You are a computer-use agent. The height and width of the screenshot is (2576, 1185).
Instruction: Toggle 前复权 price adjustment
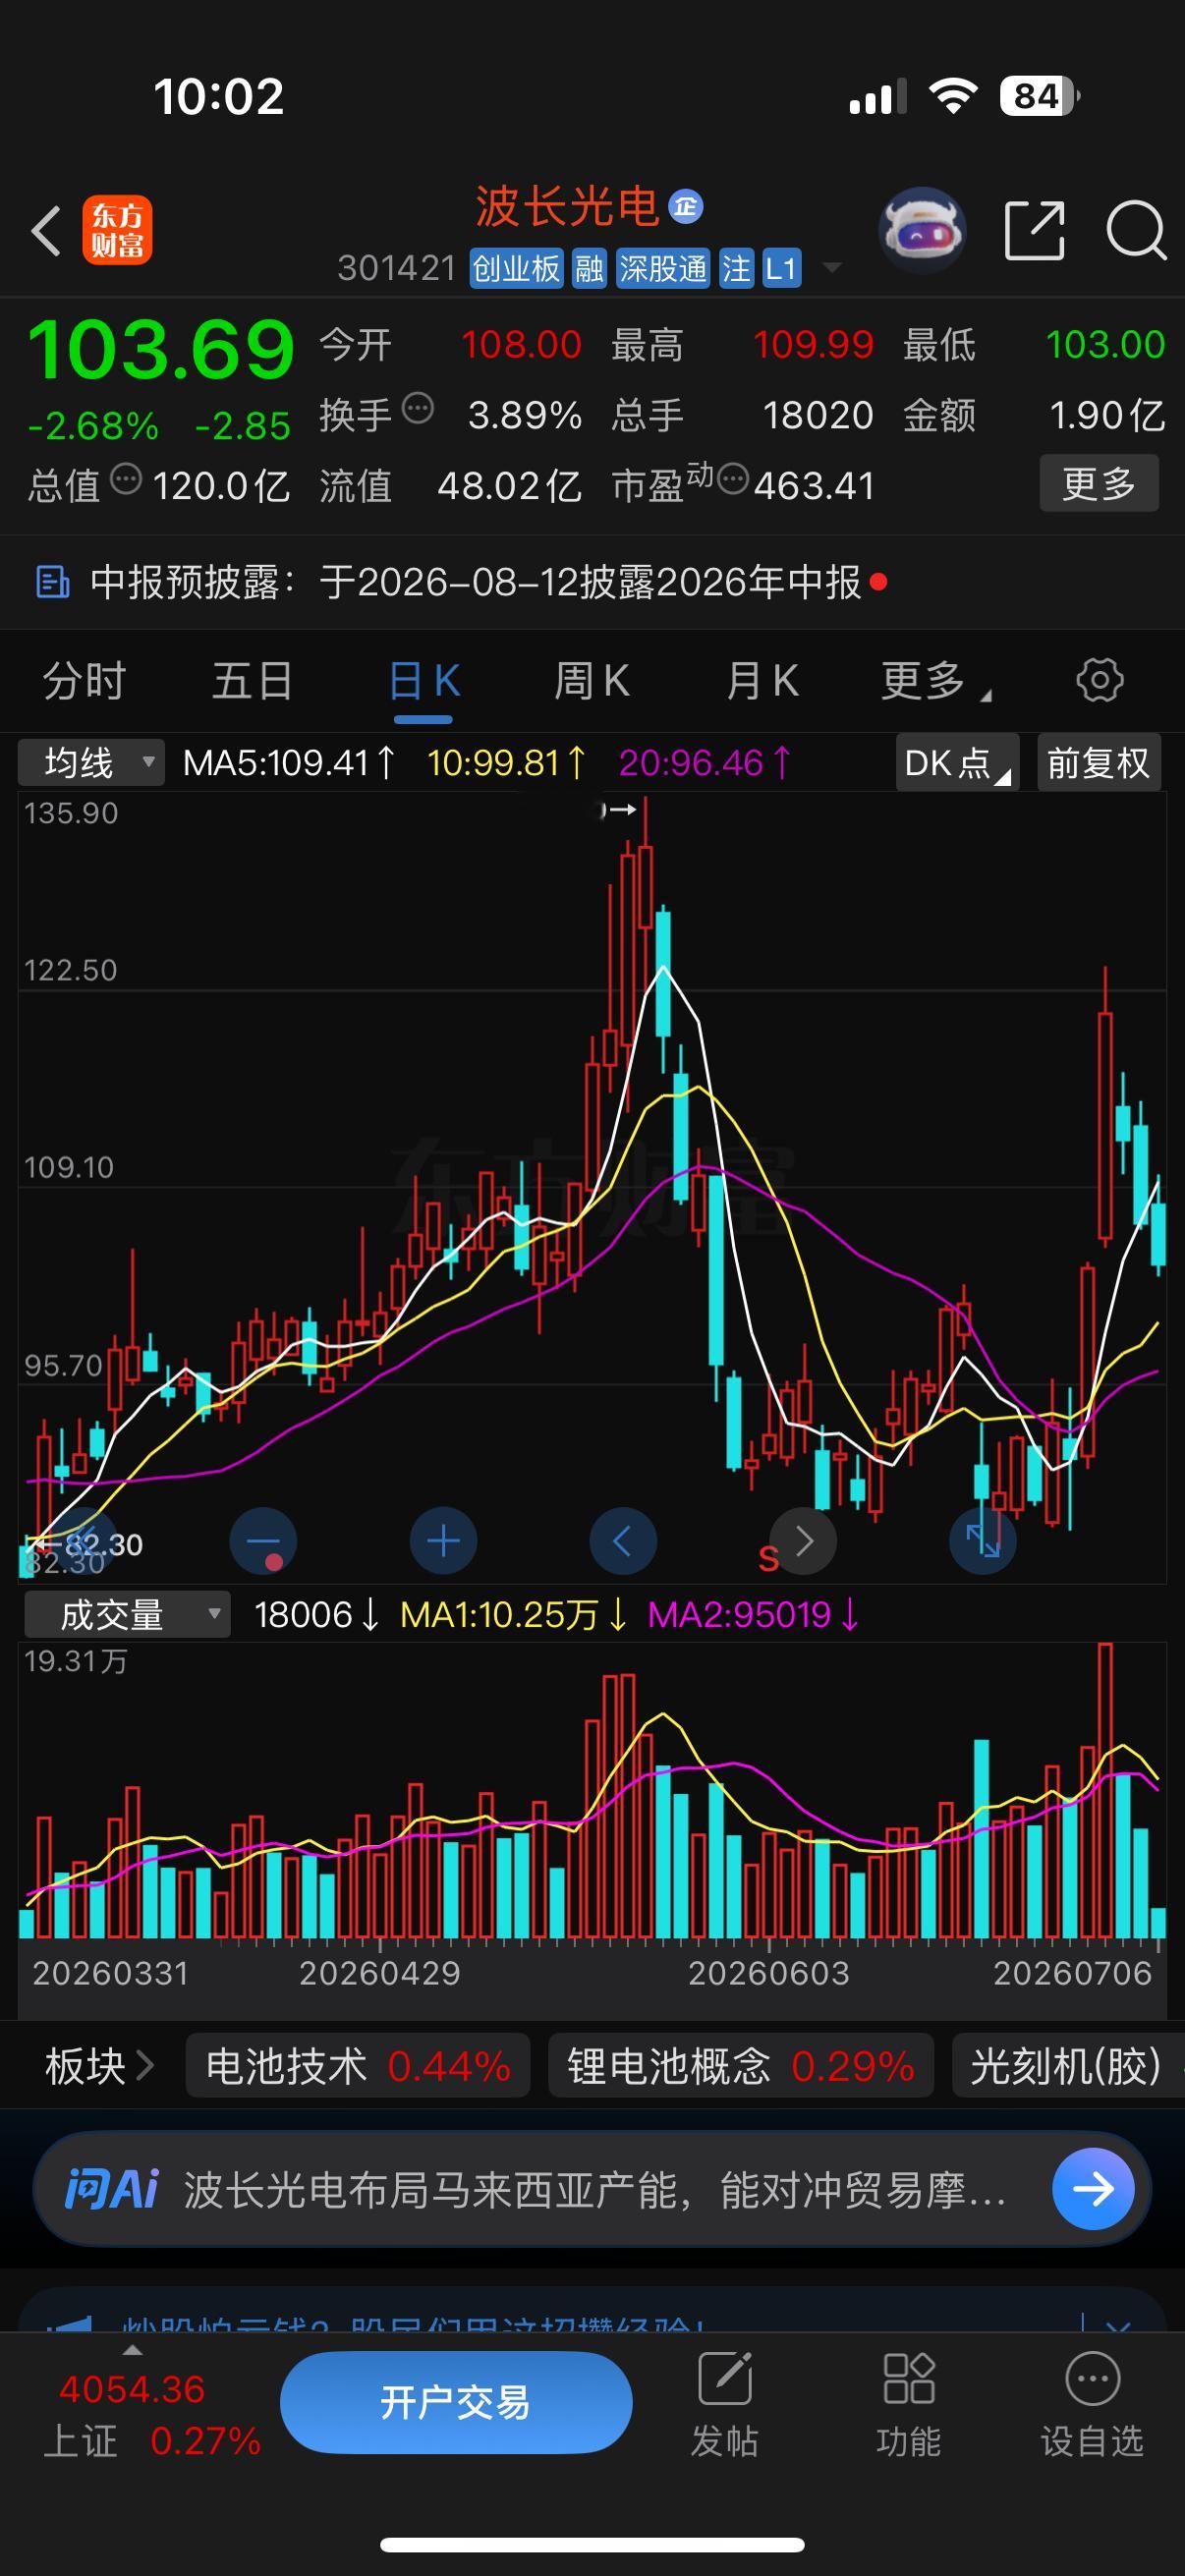[1099, 763]
